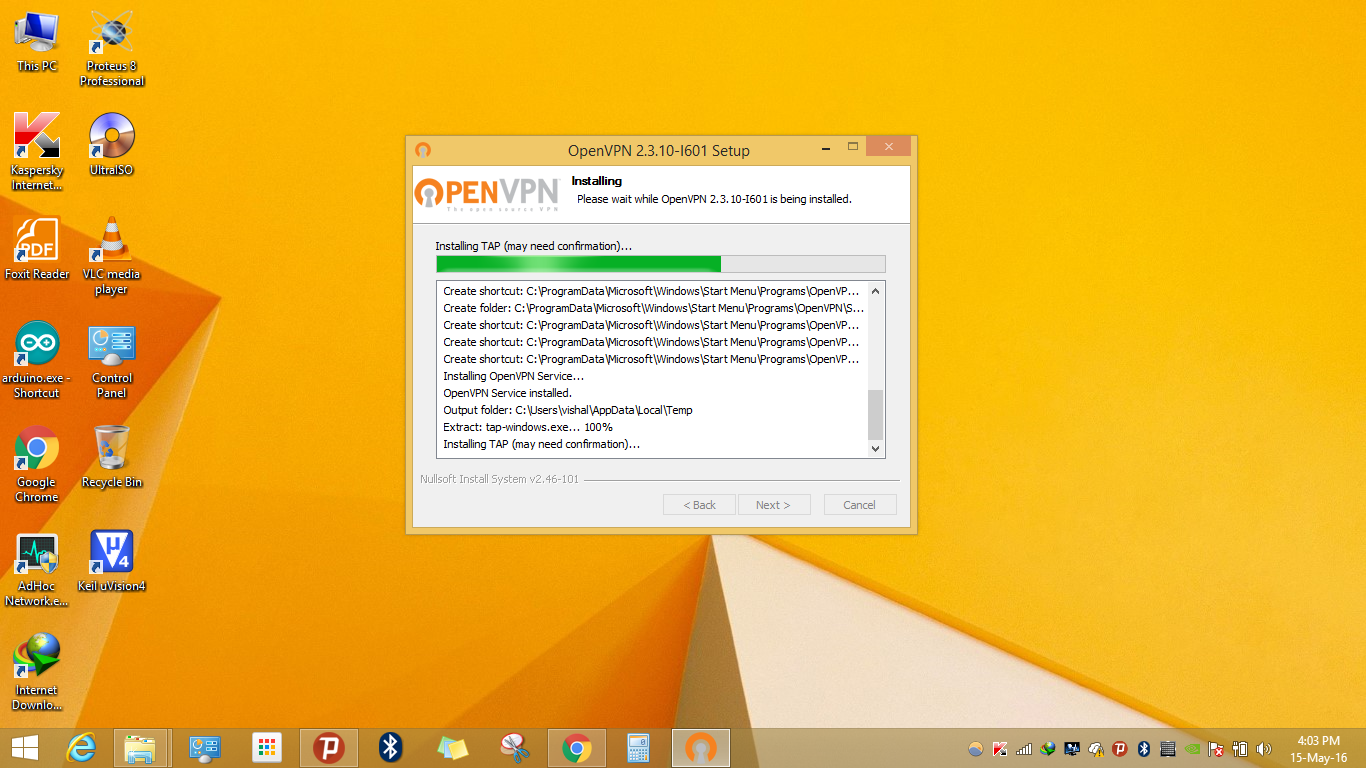Switch to Chrome on the taskbar
This screenshot has width=1366, height=768.
point(577,748)
